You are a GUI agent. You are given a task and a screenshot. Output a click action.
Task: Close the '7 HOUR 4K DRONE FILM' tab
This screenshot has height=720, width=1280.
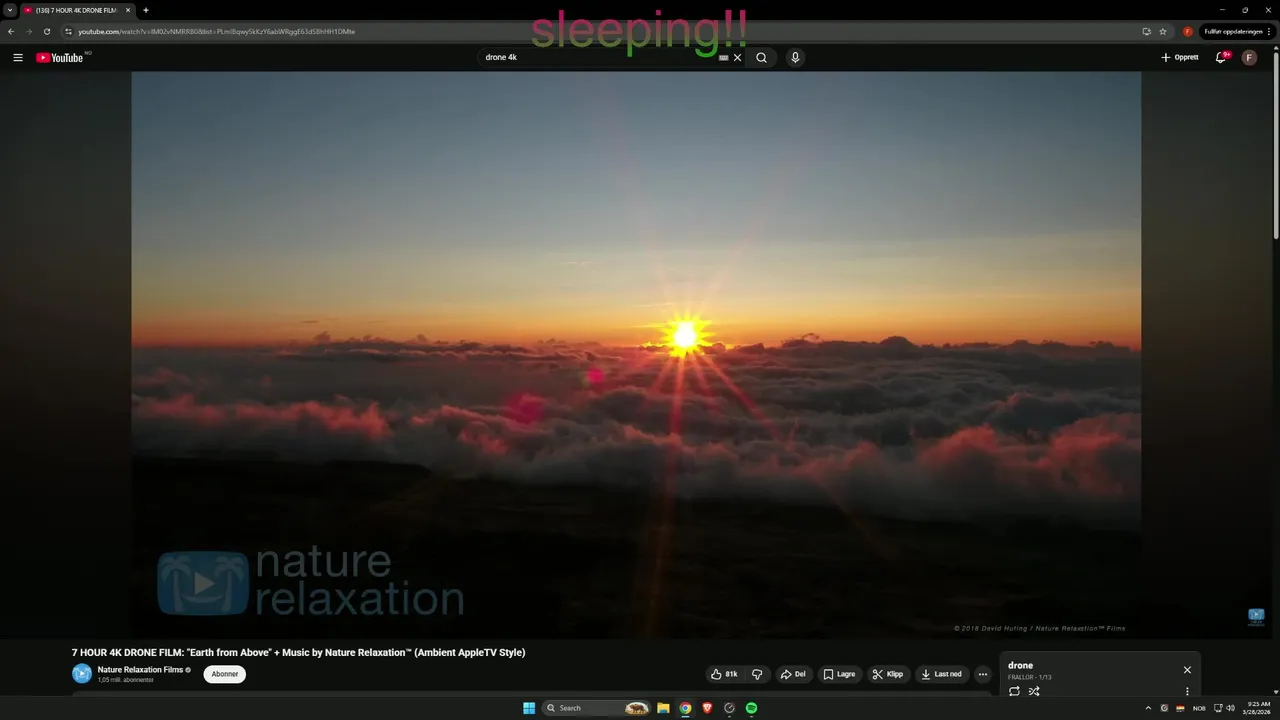[x=128, y=10]
